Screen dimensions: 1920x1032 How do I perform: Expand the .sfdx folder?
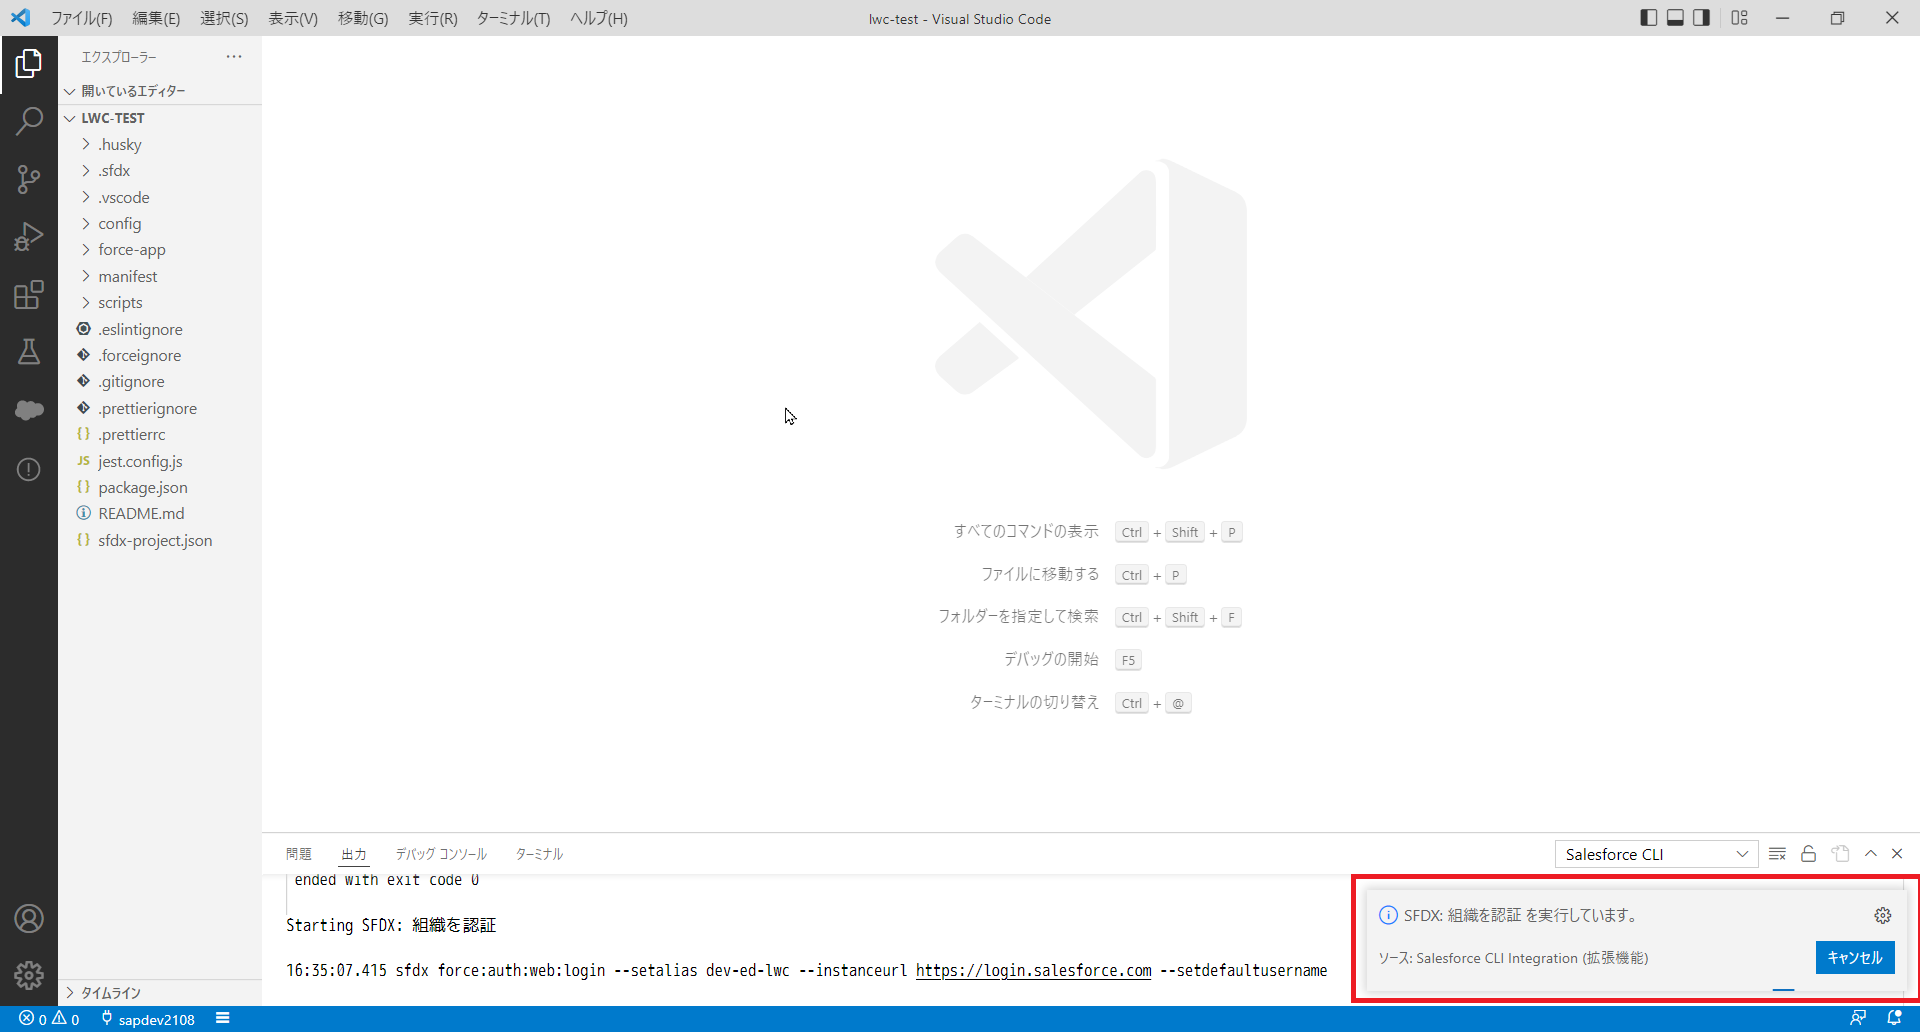click(160, 171)
